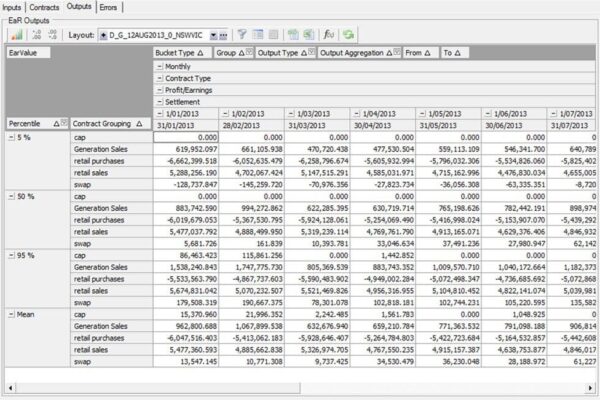Viewport: 600px width, 400px height.
Task: Click the horizontal scrollbar thumb
Action: click(158, 388)
